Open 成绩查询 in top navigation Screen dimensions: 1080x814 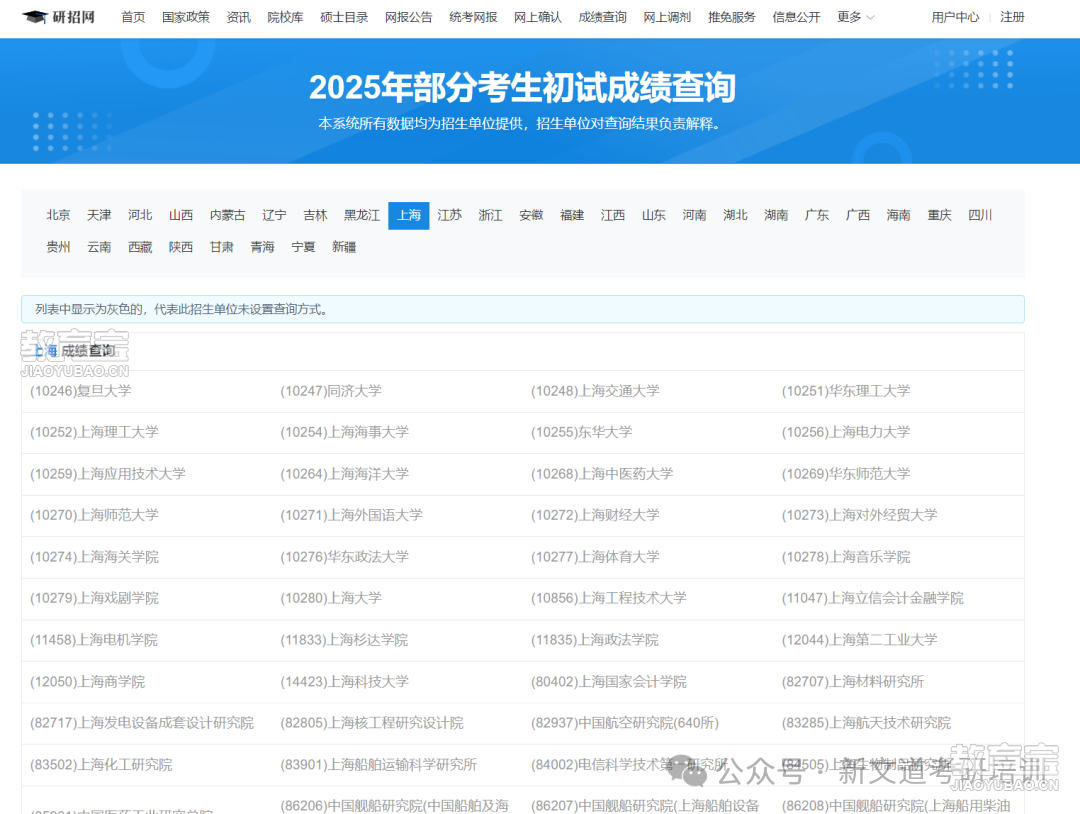tap(603, 17)
